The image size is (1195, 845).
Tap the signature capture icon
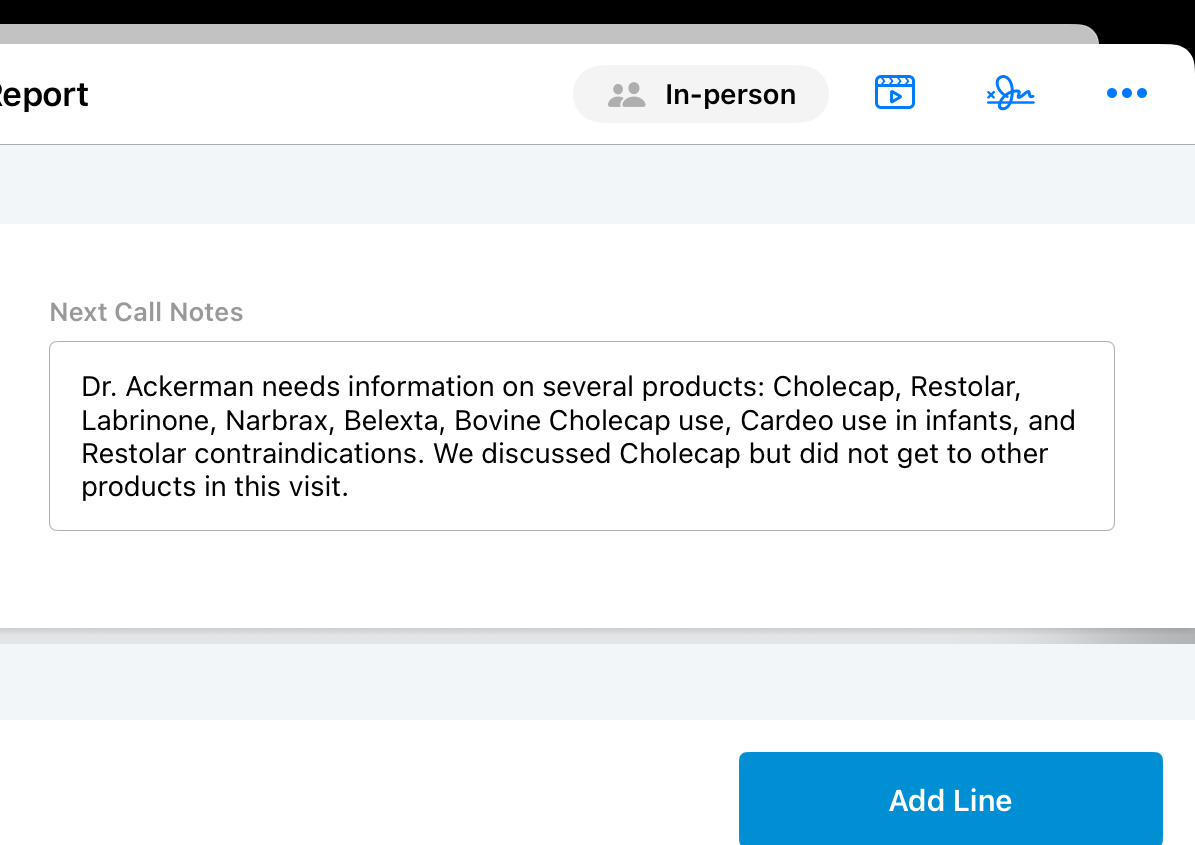[x=1010, y=94]
